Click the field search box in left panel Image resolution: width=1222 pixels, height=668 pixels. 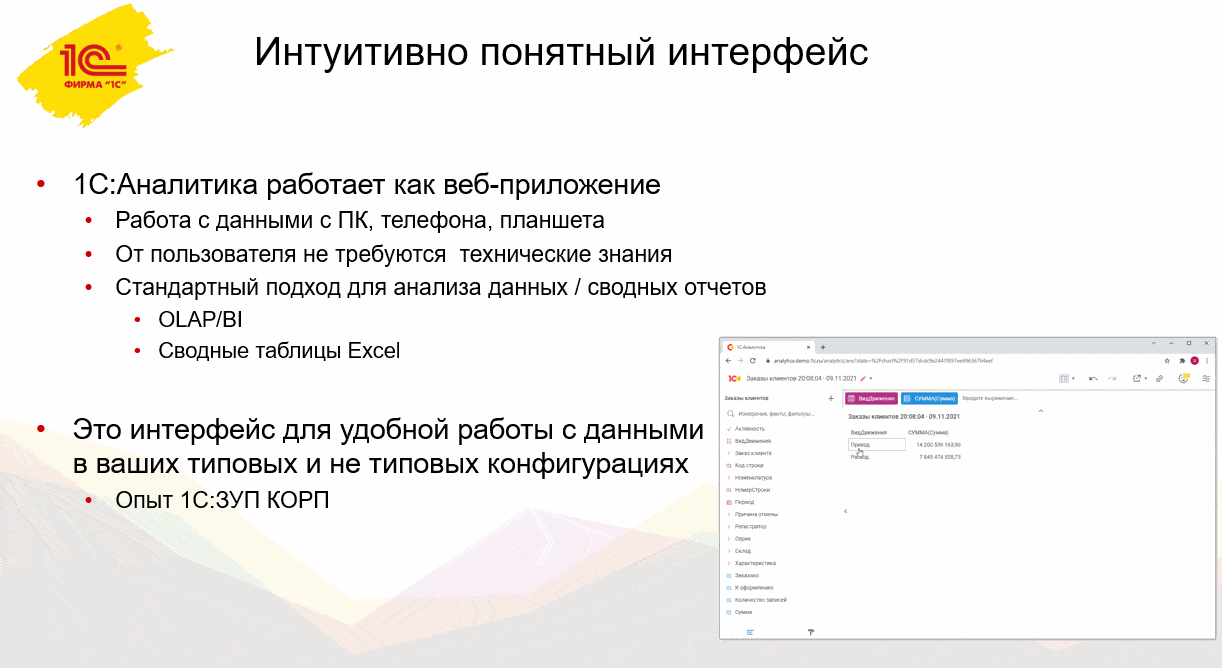point(777,413)
